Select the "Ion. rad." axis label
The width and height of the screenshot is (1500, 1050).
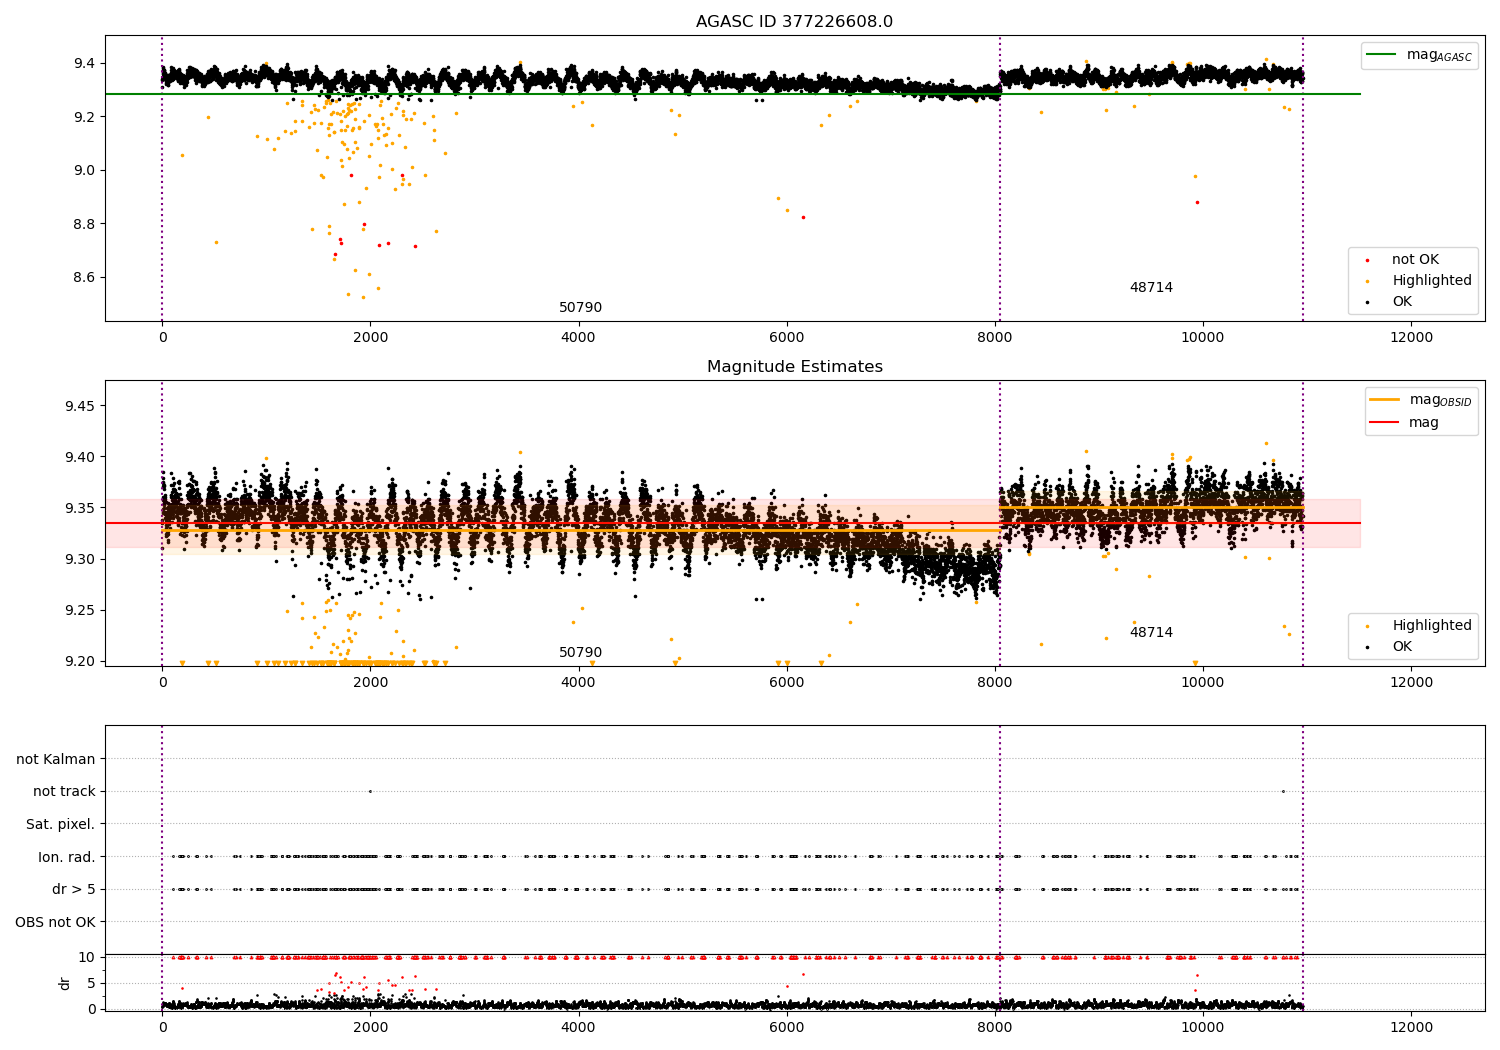click(67, 857)
